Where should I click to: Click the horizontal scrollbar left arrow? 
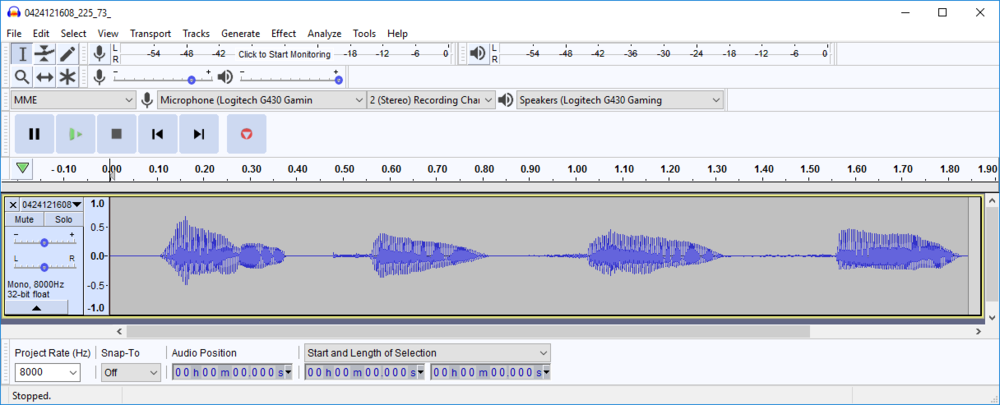click(x=119, y=332)
